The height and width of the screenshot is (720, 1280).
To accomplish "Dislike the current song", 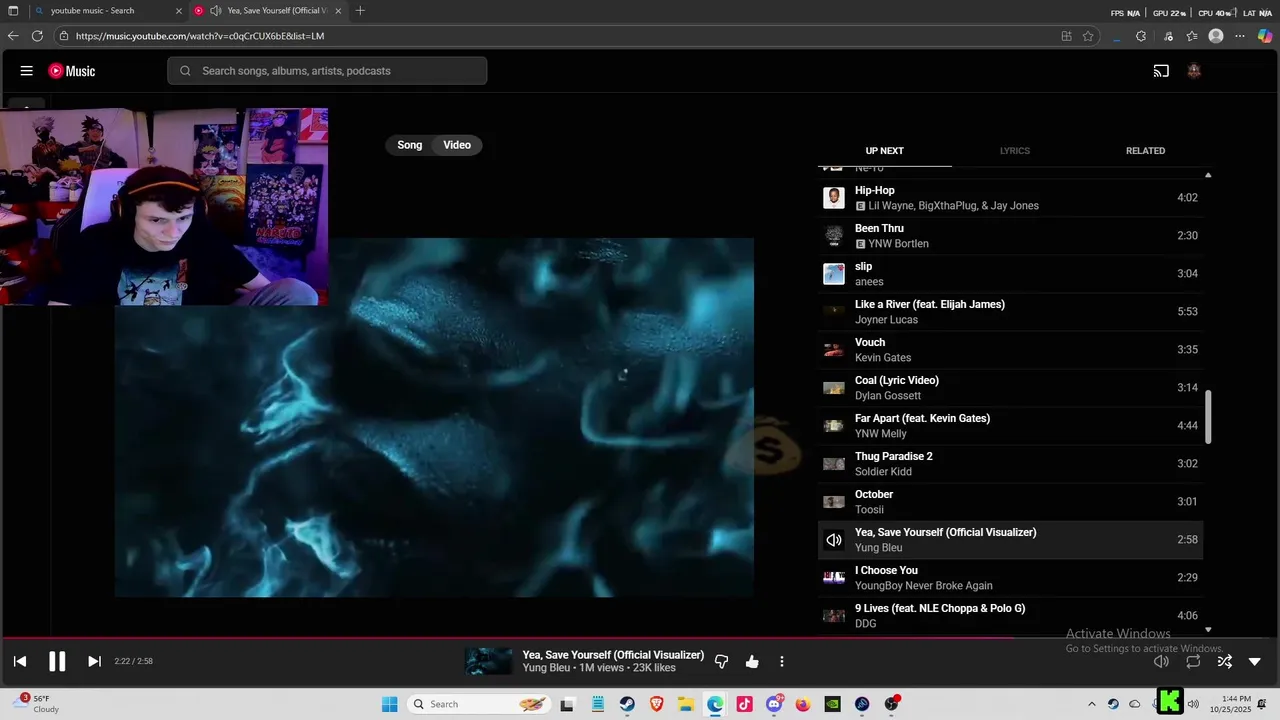I will point(721,661).
